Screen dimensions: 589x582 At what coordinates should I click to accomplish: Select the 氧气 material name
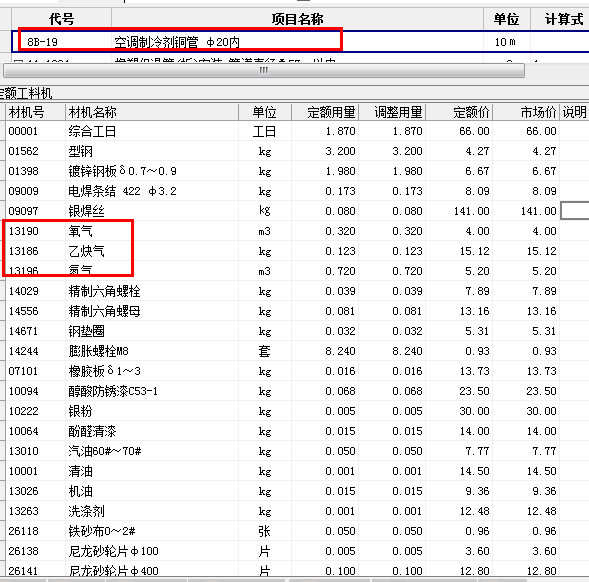tap(80, 231)
